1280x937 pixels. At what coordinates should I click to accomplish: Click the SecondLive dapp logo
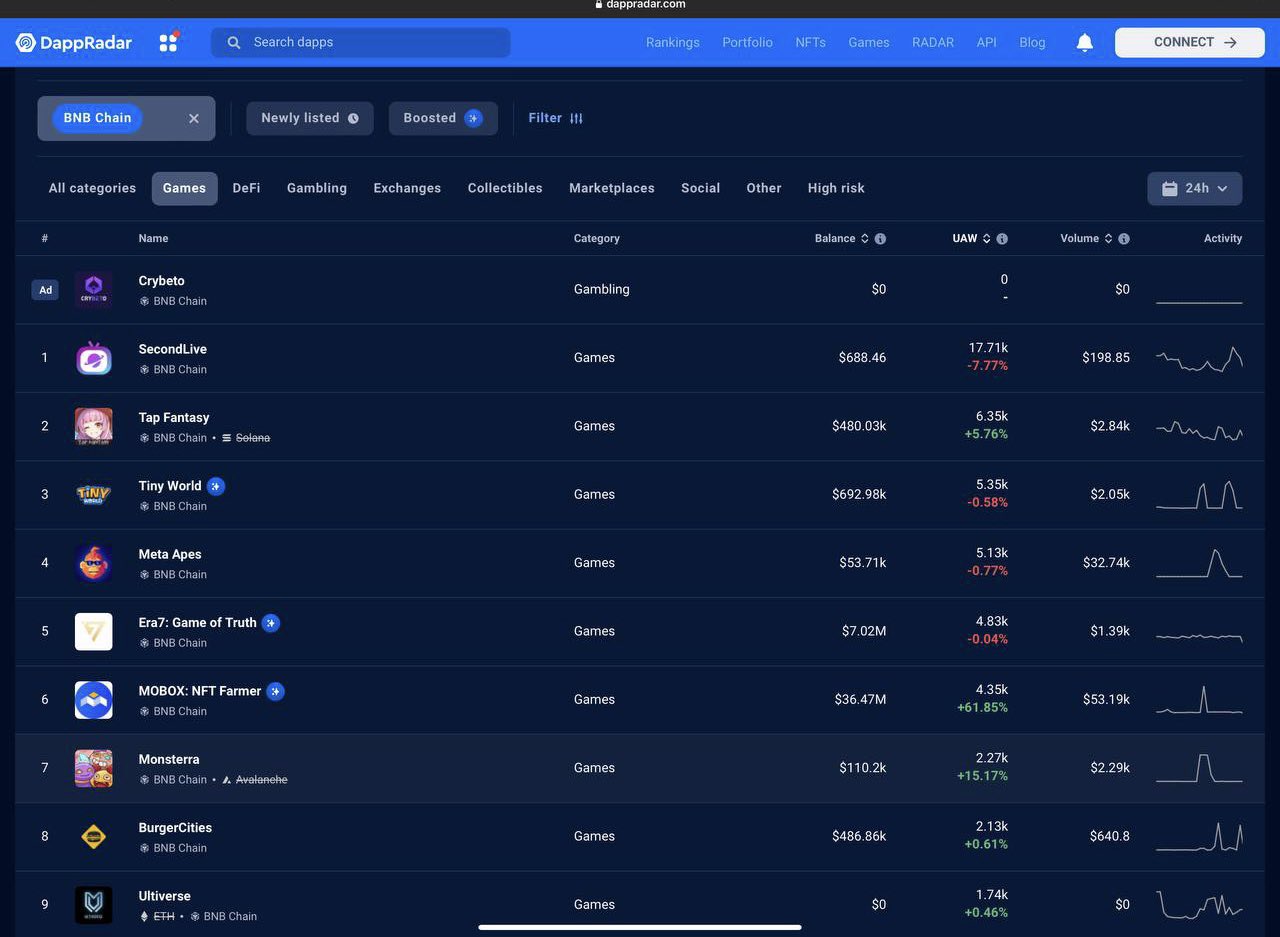tap(93, 358)
